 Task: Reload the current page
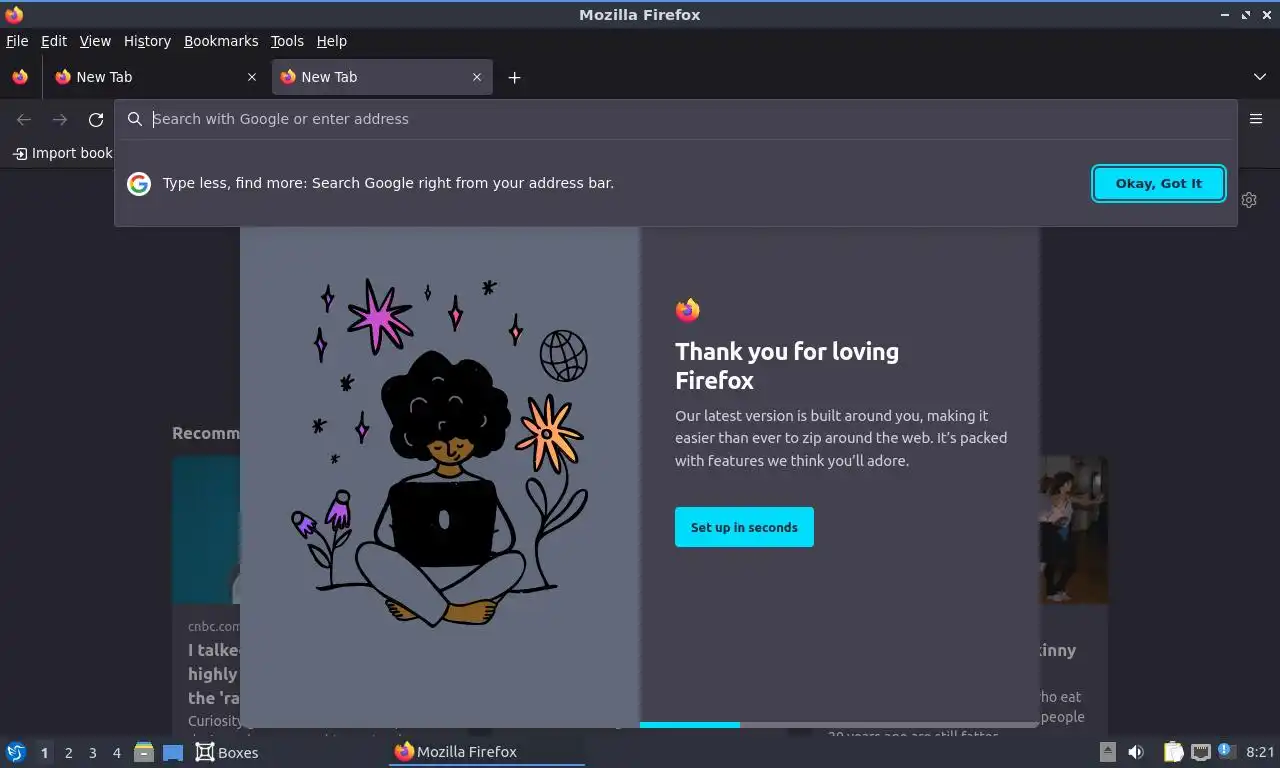click(96, 120)
